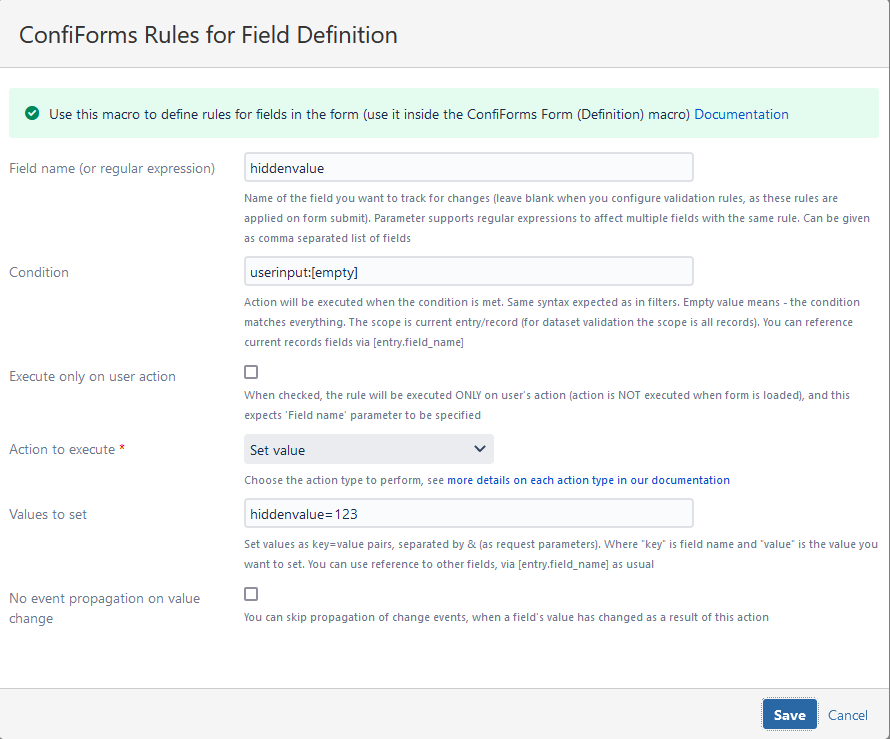Click the help text starting 'When checked, the rule'
The image size is (890, 739).
tap(547, 405)
